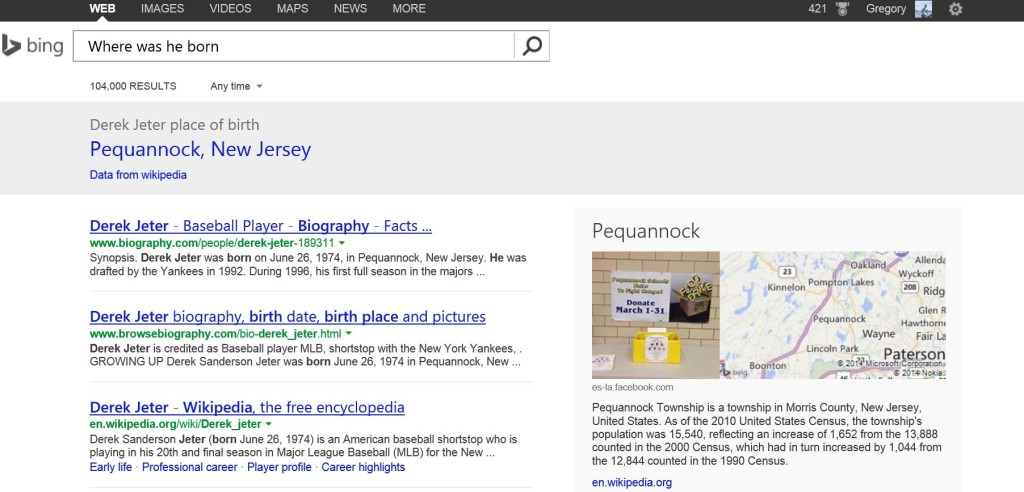Click the rewards medal icon
The height and width of the screenshot is (492, 1024).
click(842, 9)
